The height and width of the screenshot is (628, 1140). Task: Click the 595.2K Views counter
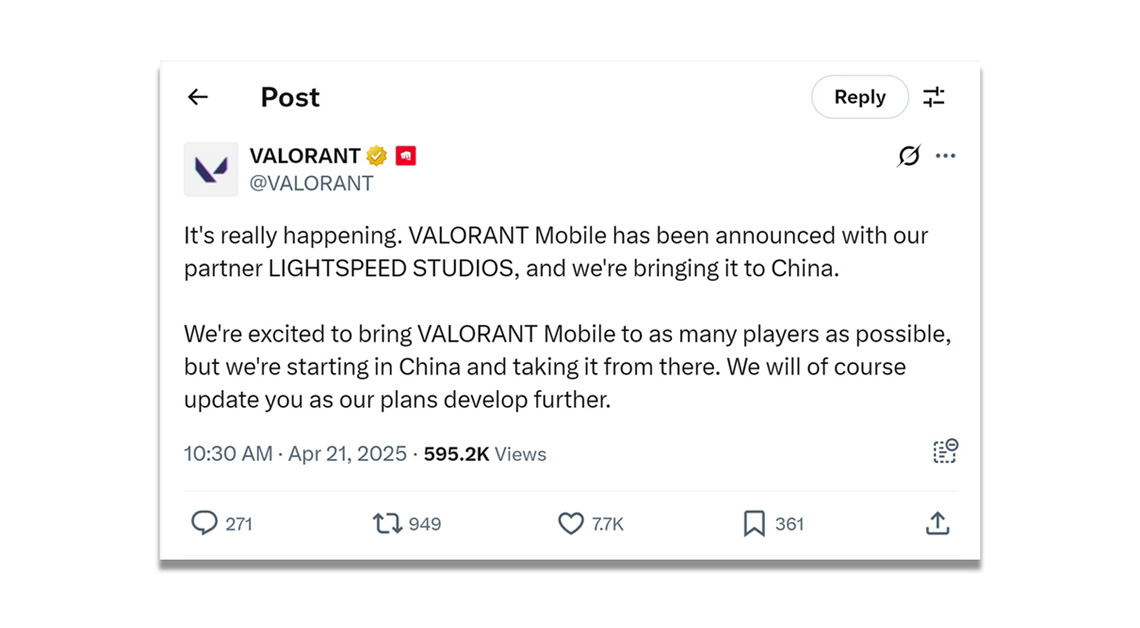(x=485, y=453)
